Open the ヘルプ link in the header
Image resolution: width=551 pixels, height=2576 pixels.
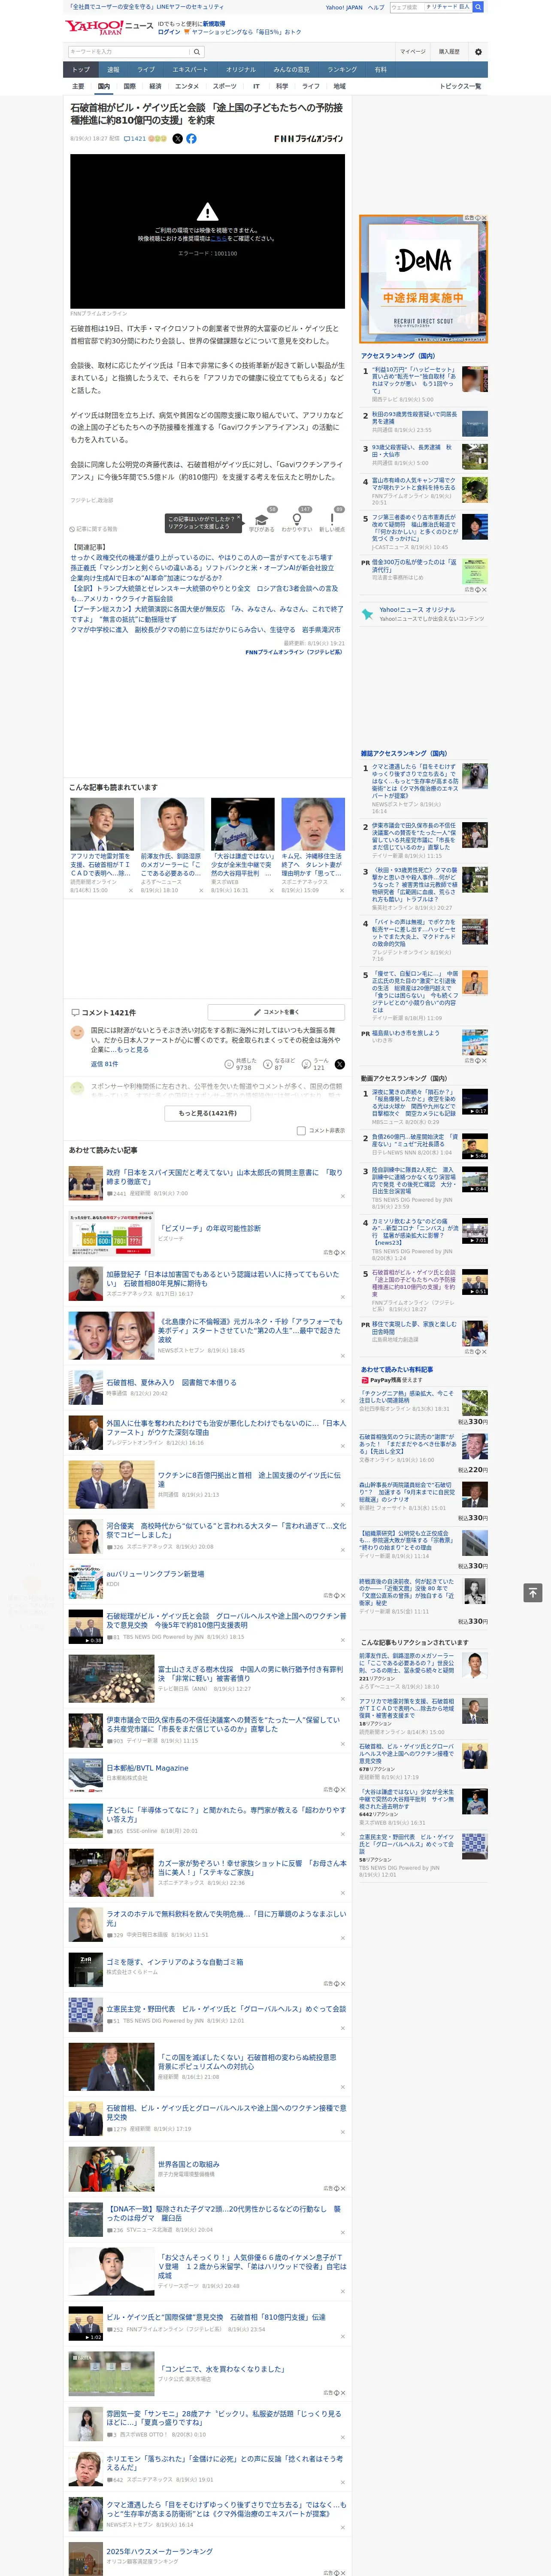(376, 7)
